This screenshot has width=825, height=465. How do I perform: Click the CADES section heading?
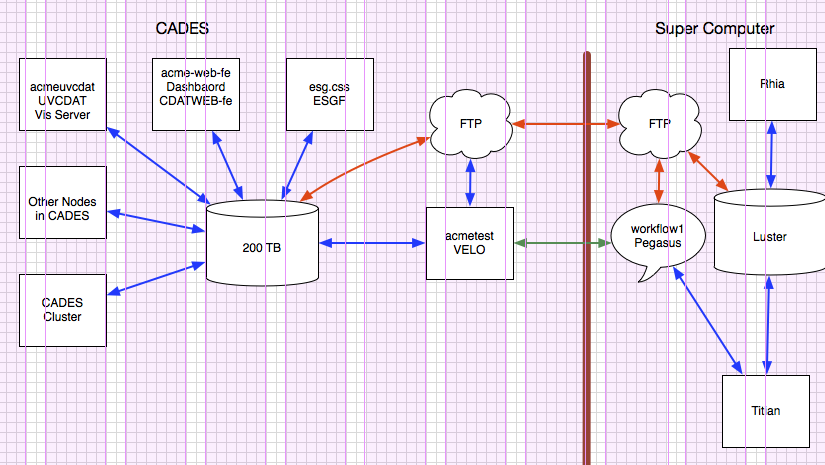(182, 28)
